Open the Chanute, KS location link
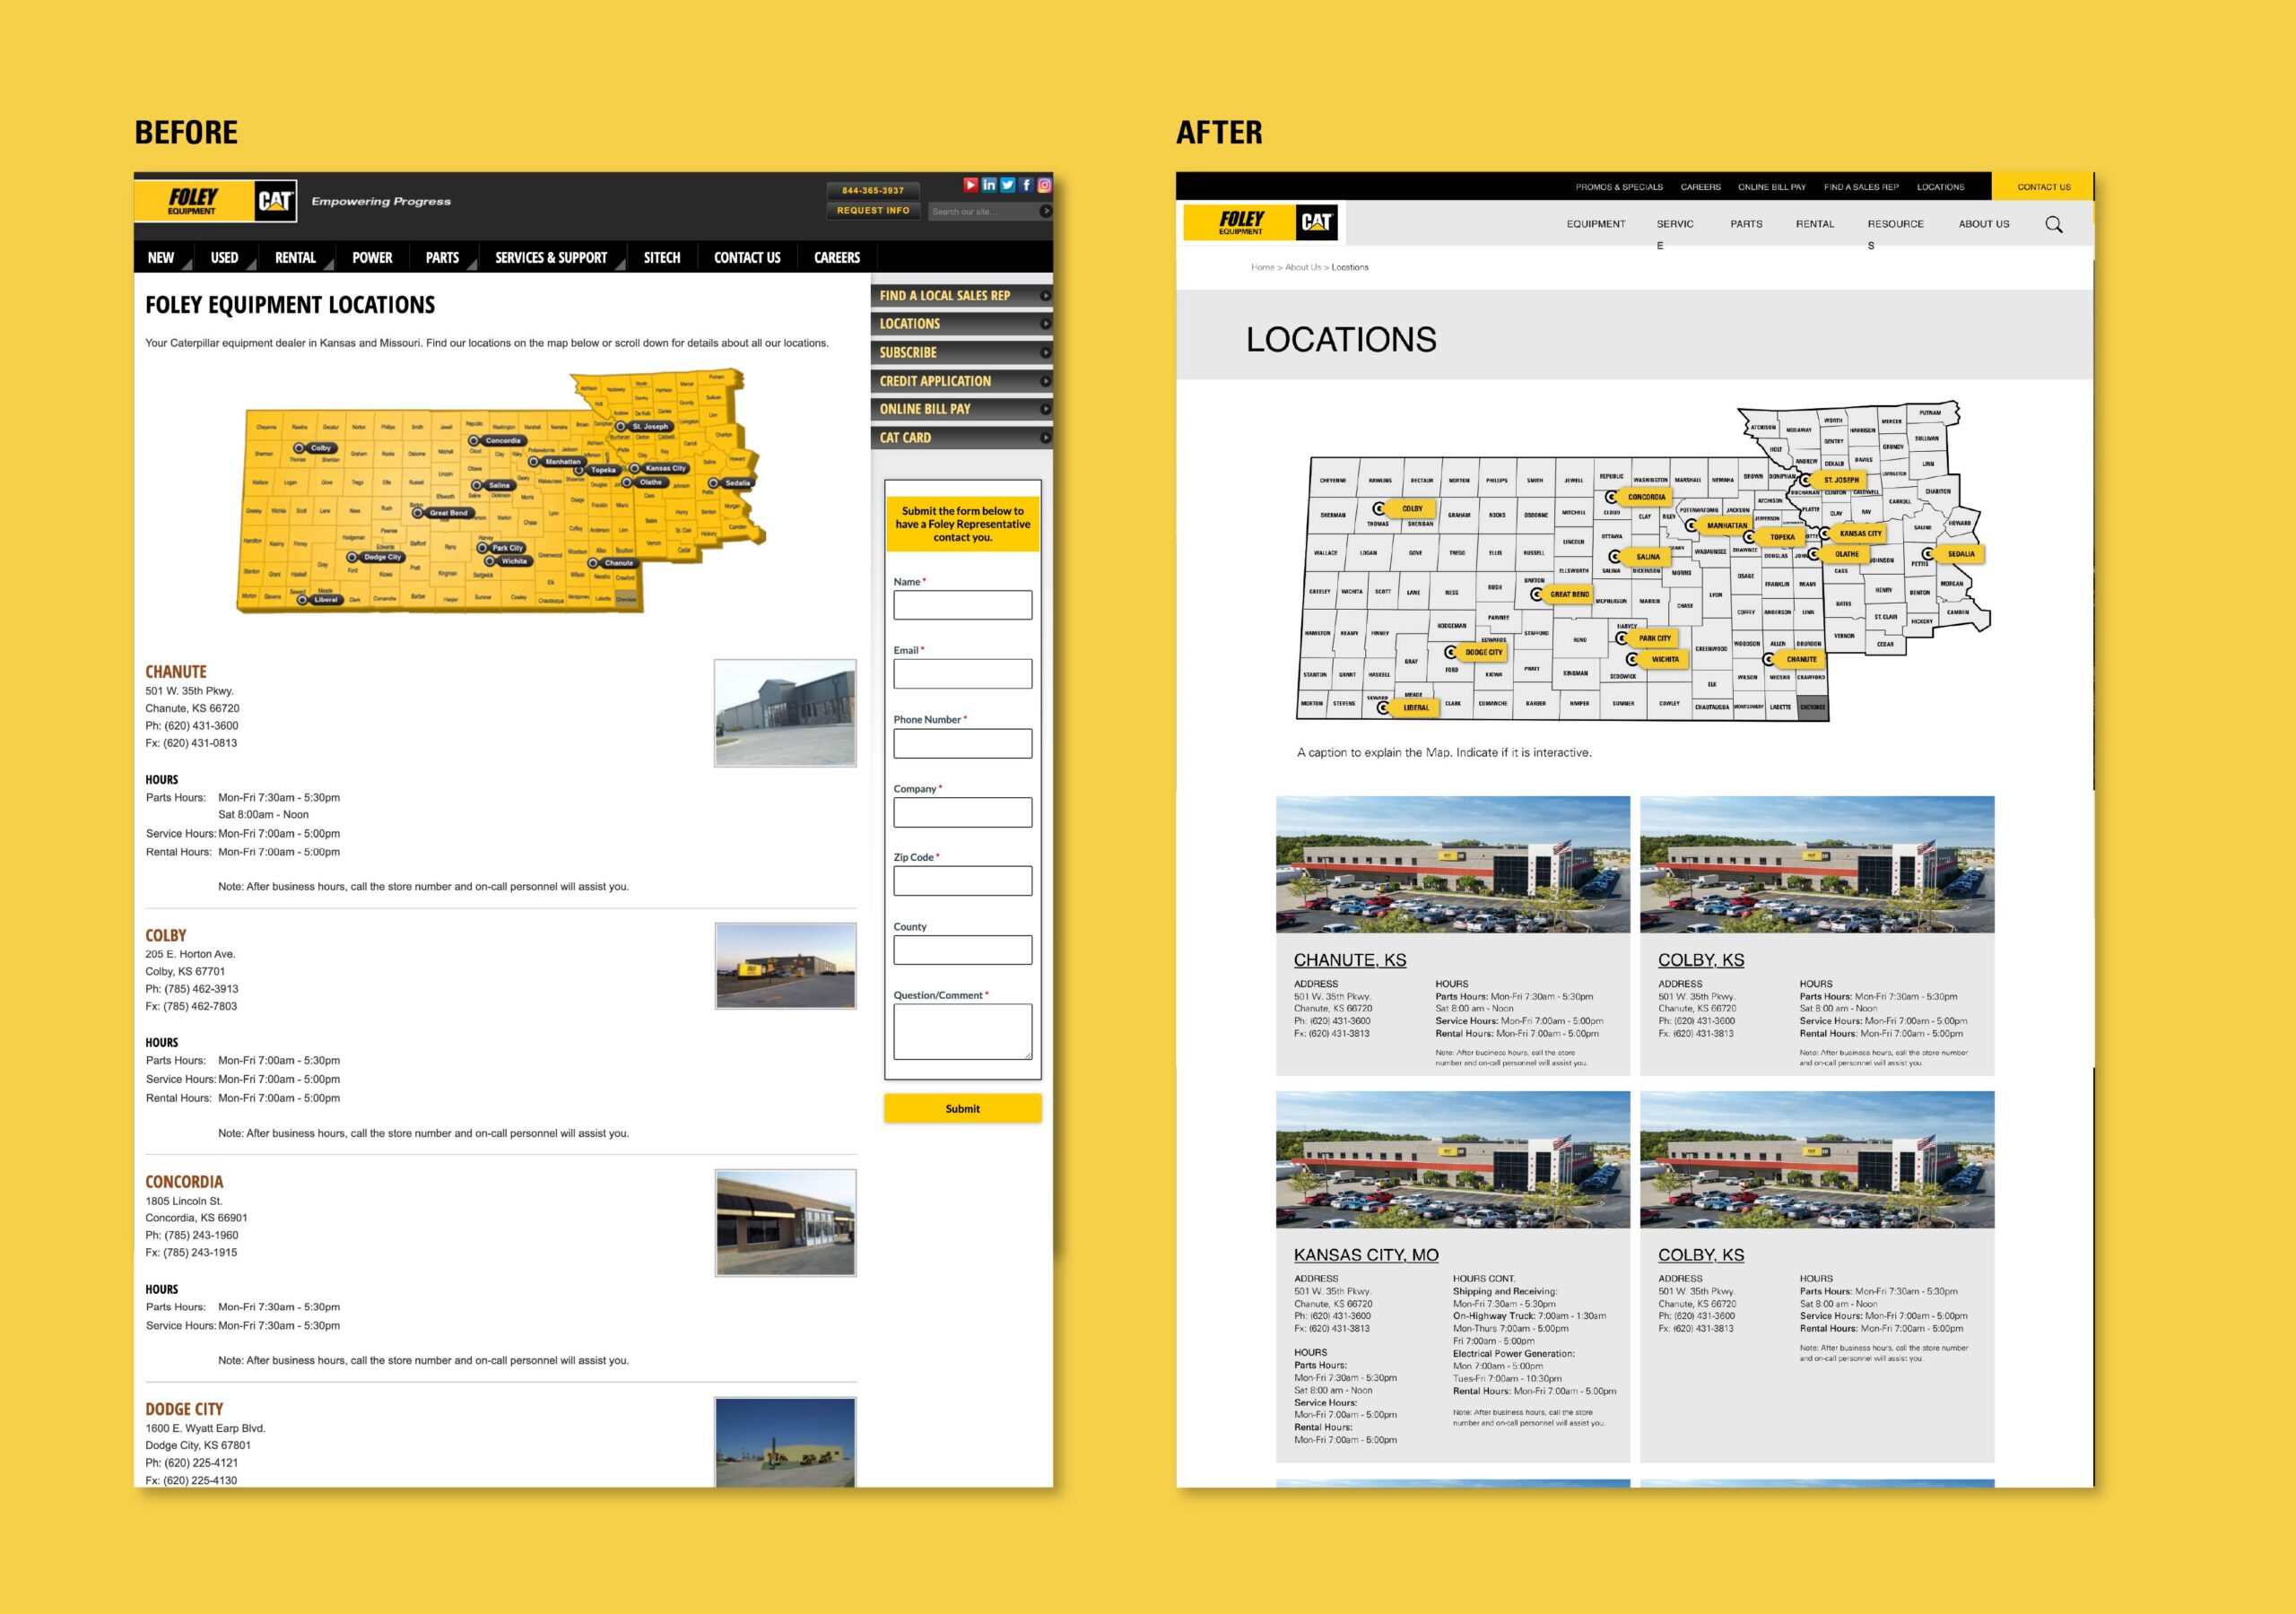 (1349, 960)
